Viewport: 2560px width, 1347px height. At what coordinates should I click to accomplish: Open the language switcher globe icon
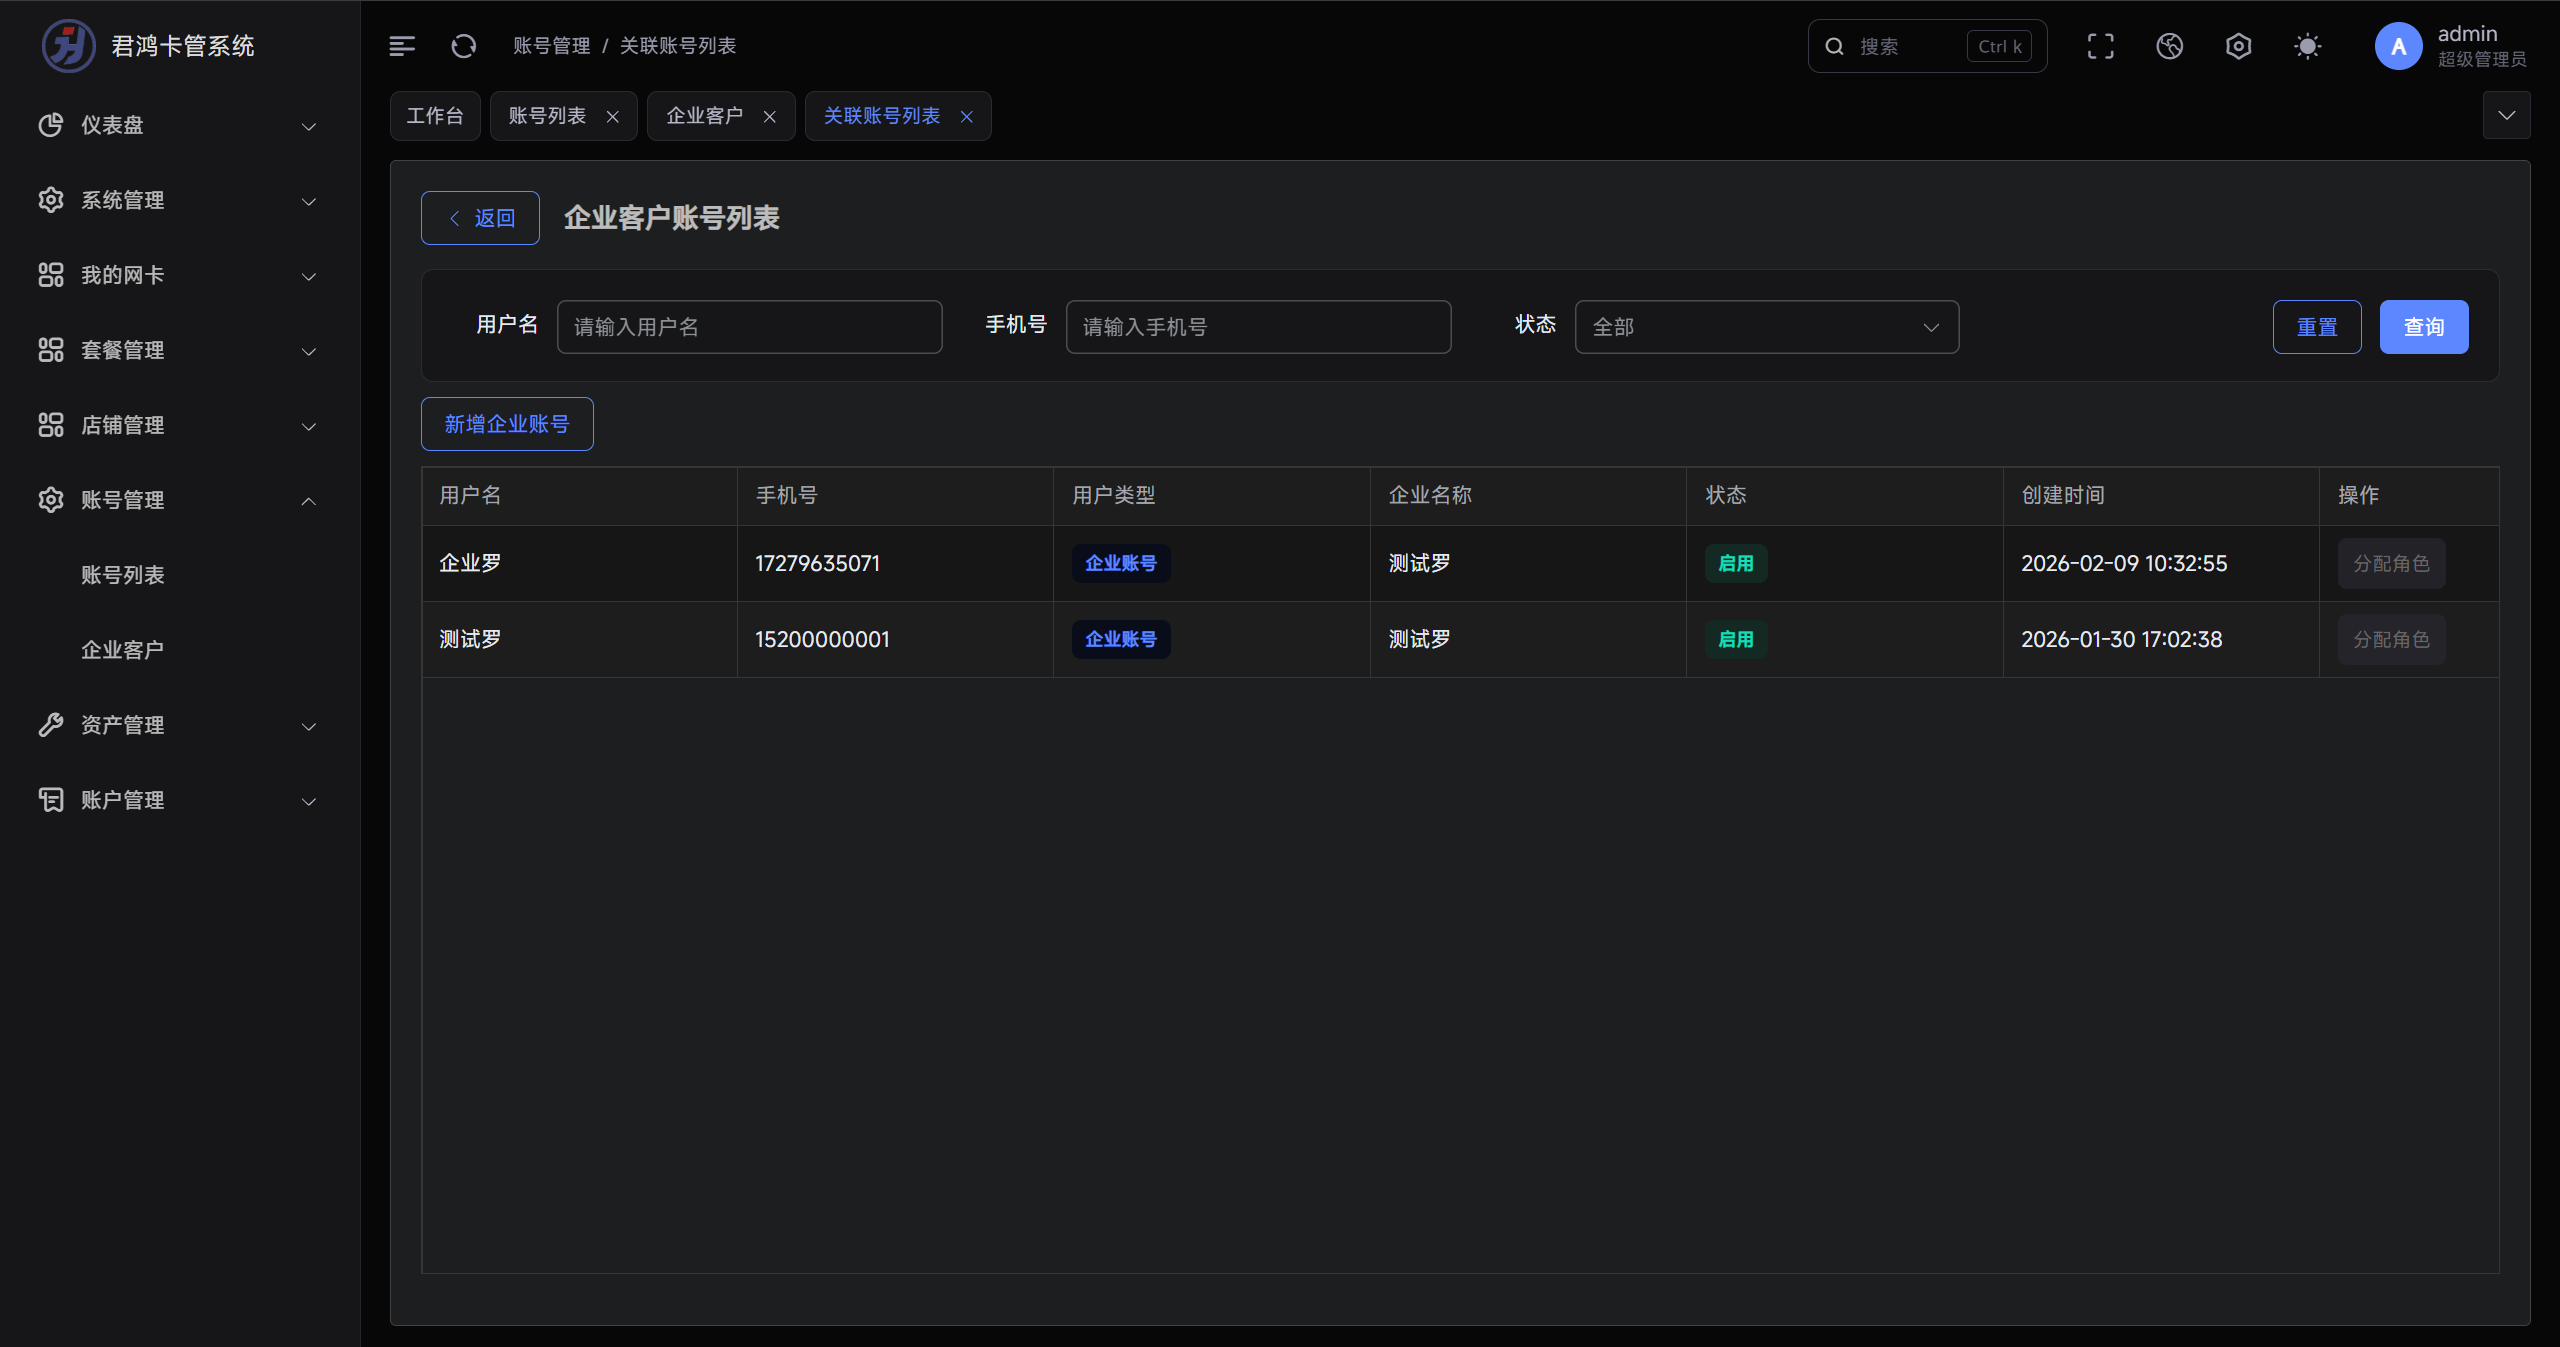coord(2169,46)
